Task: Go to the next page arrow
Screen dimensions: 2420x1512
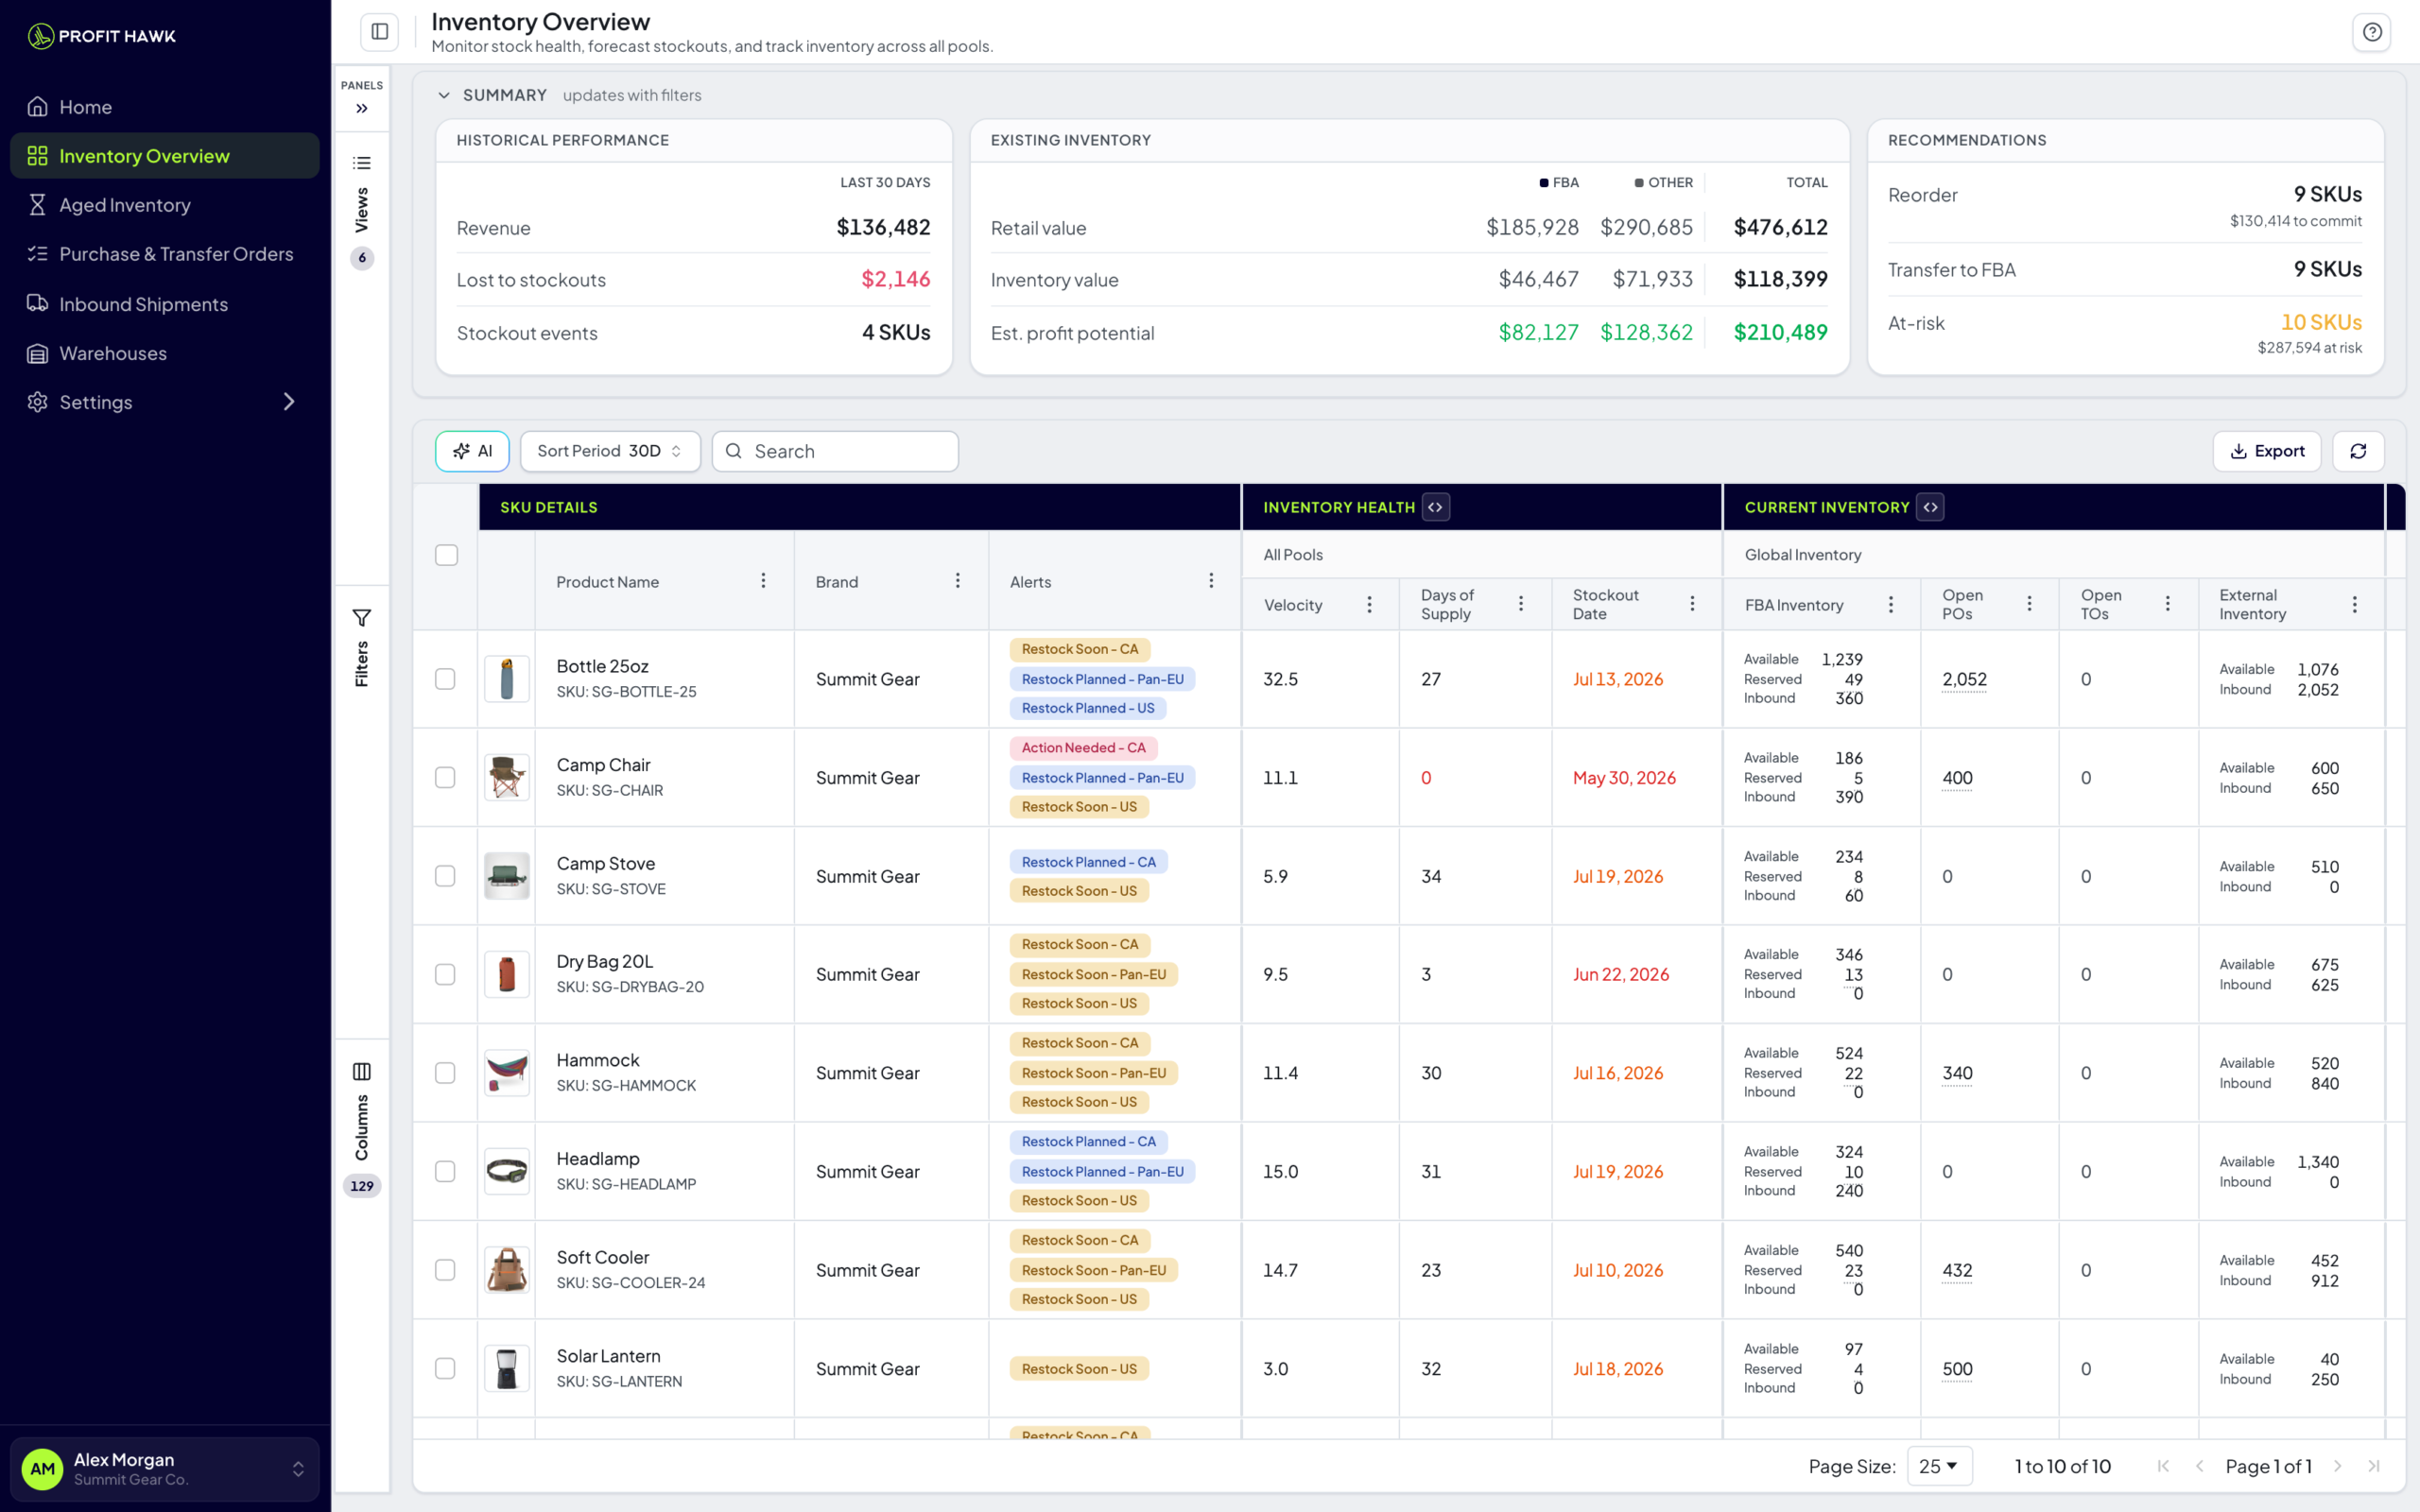Action: click(x=2338, y=1466)
